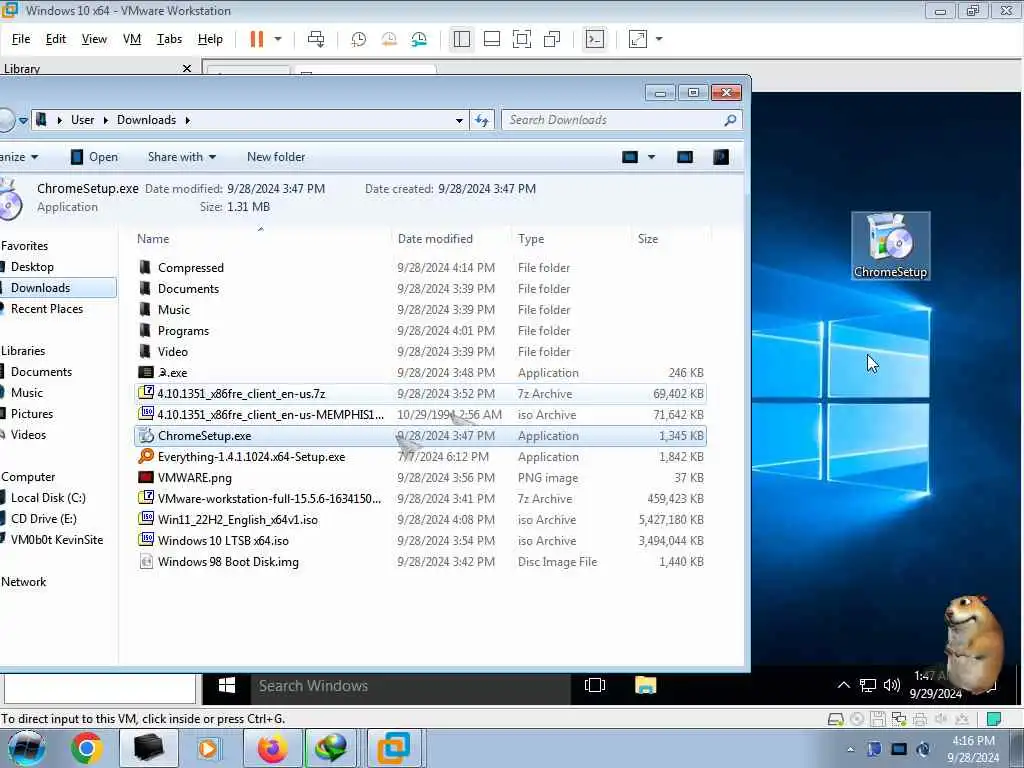Open Google Chrome from host taskbar
1024x768 pixels.
(86, 748)
